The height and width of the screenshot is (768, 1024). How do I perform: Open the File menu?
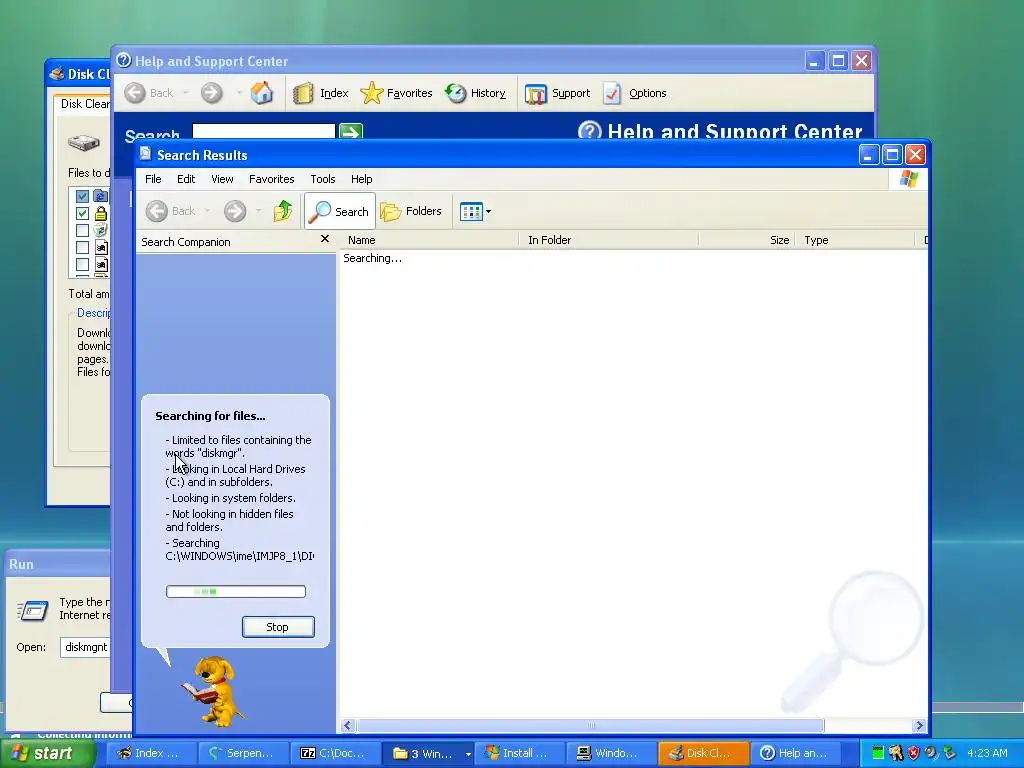click(153, 179)
